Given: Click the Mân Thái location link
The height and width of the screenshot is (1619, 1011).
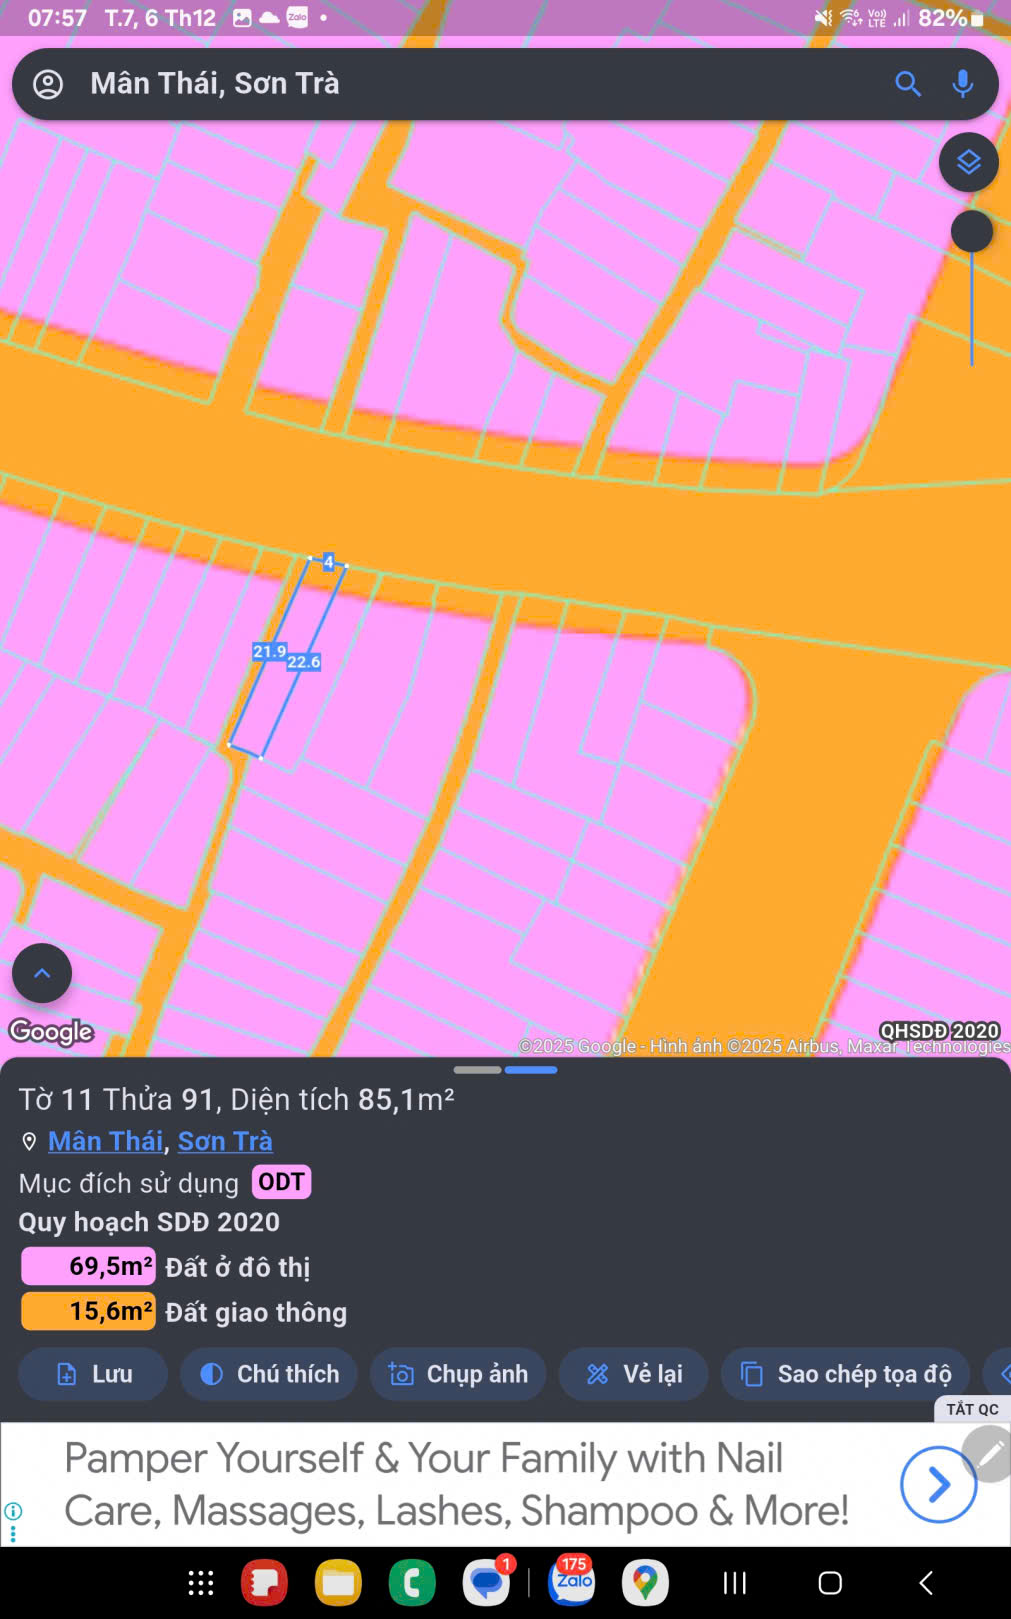Looking at the screenshot, I should pos(105,1141).
